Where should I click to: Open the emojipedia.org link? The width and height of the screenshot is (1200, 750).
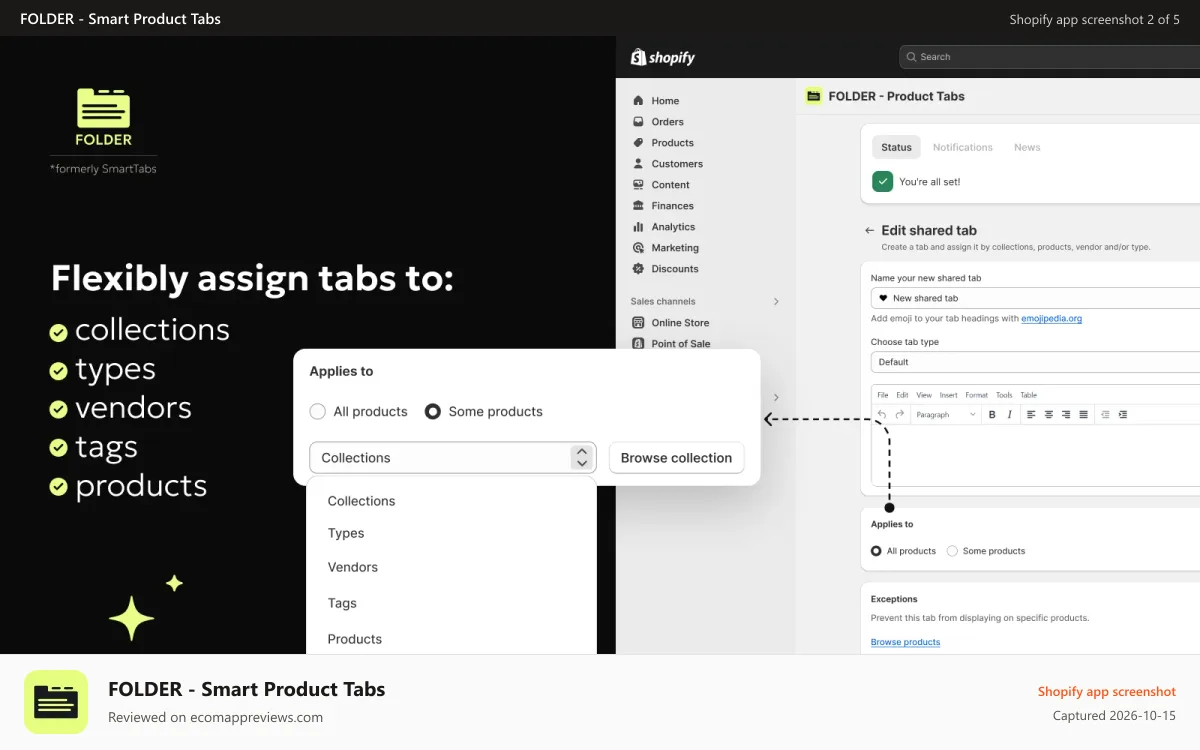(x=1051, y=319)
